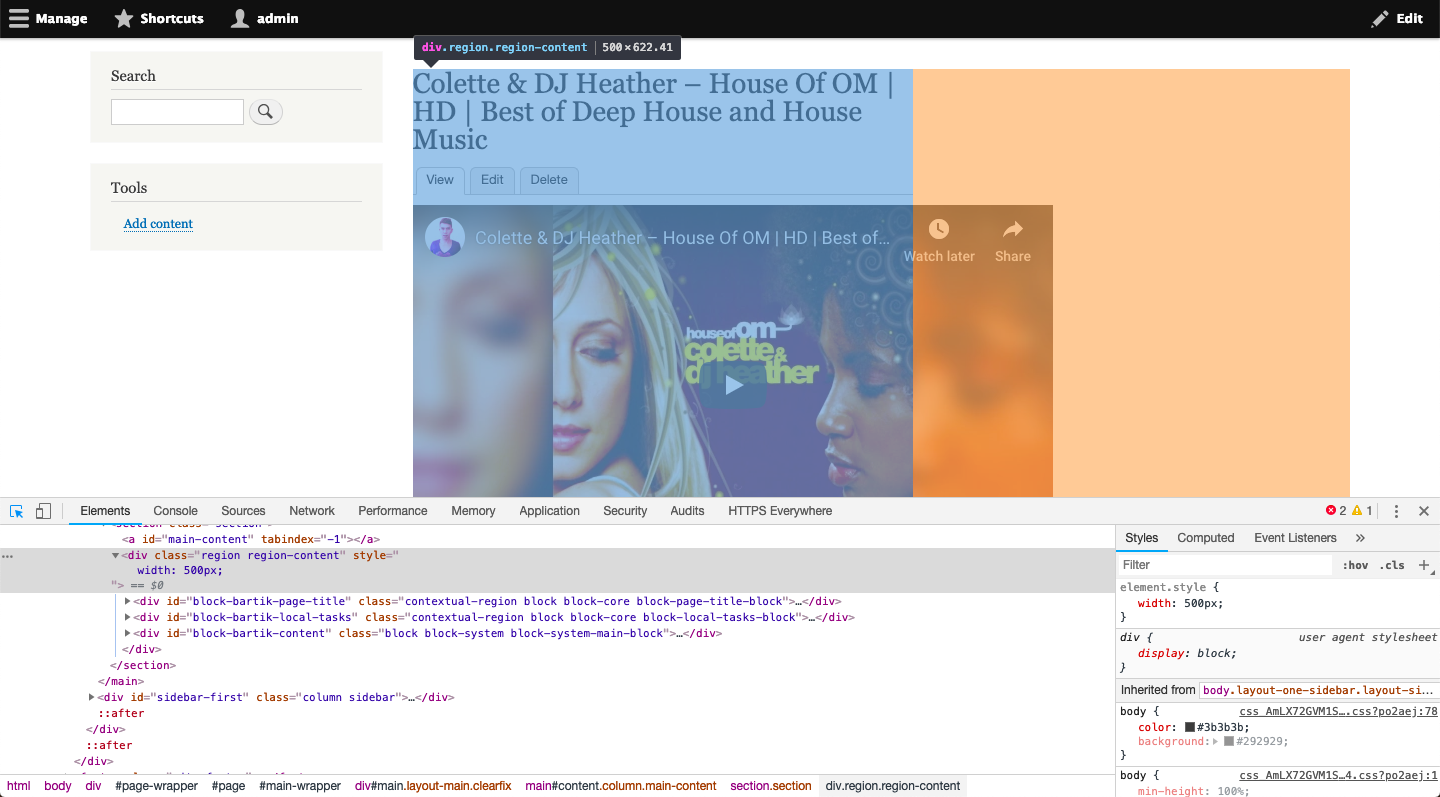Click Watch later clock icon on video

pos(939,229)
